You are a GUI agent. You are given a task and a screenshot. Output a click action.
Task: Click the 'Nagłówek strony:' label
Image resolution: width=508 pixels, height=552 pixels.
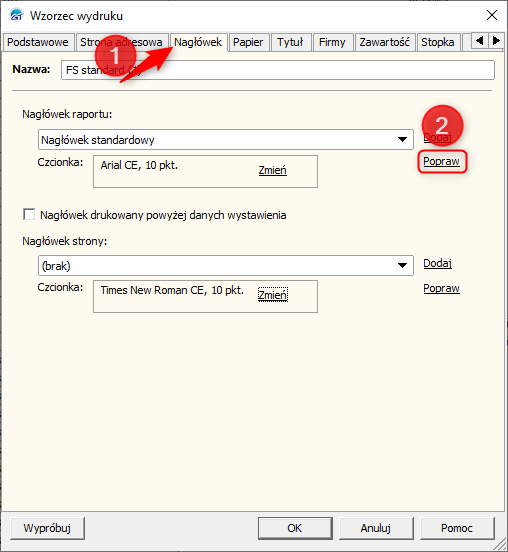pos(65,241)
